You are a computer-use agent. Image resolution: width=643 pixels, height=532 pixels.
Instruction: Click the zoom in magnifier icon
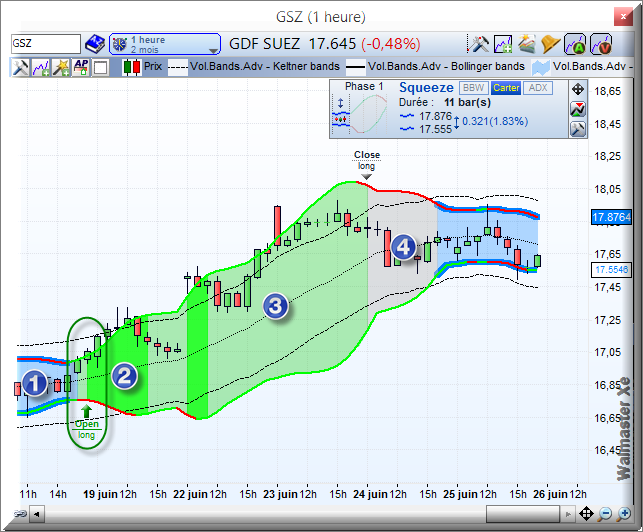[624, 513]
